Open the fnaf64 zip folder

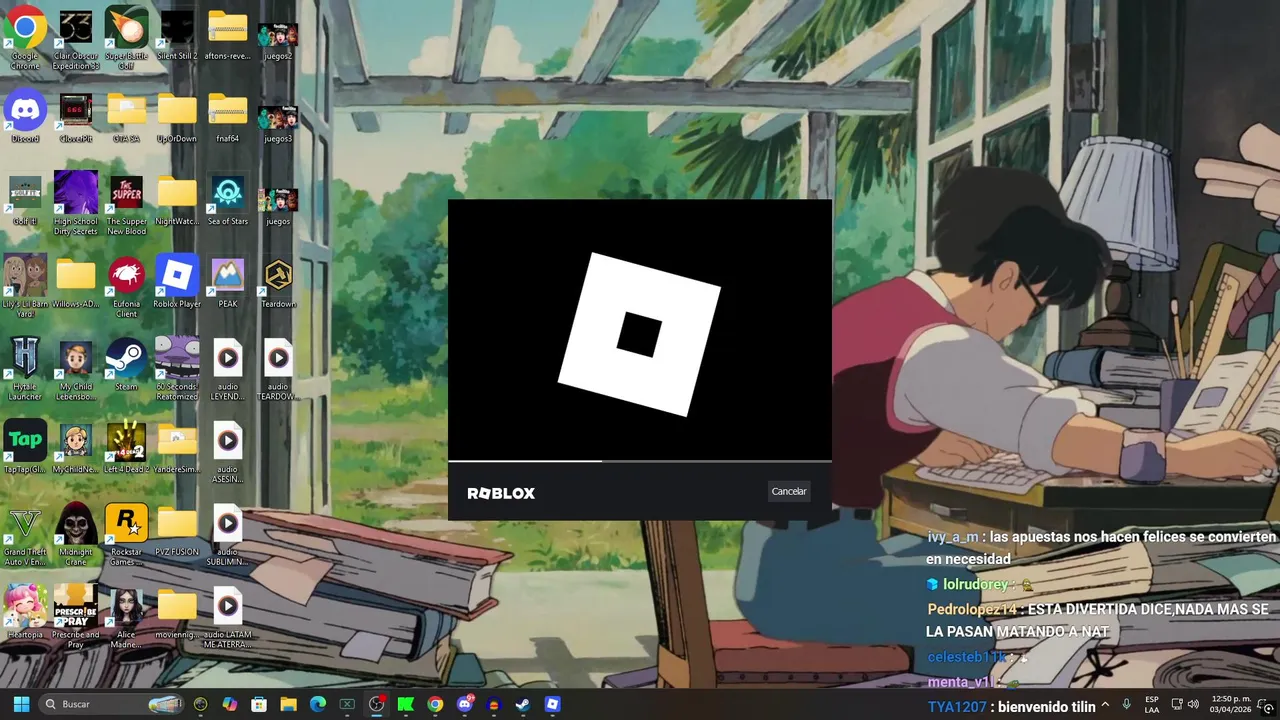(227, 117)
